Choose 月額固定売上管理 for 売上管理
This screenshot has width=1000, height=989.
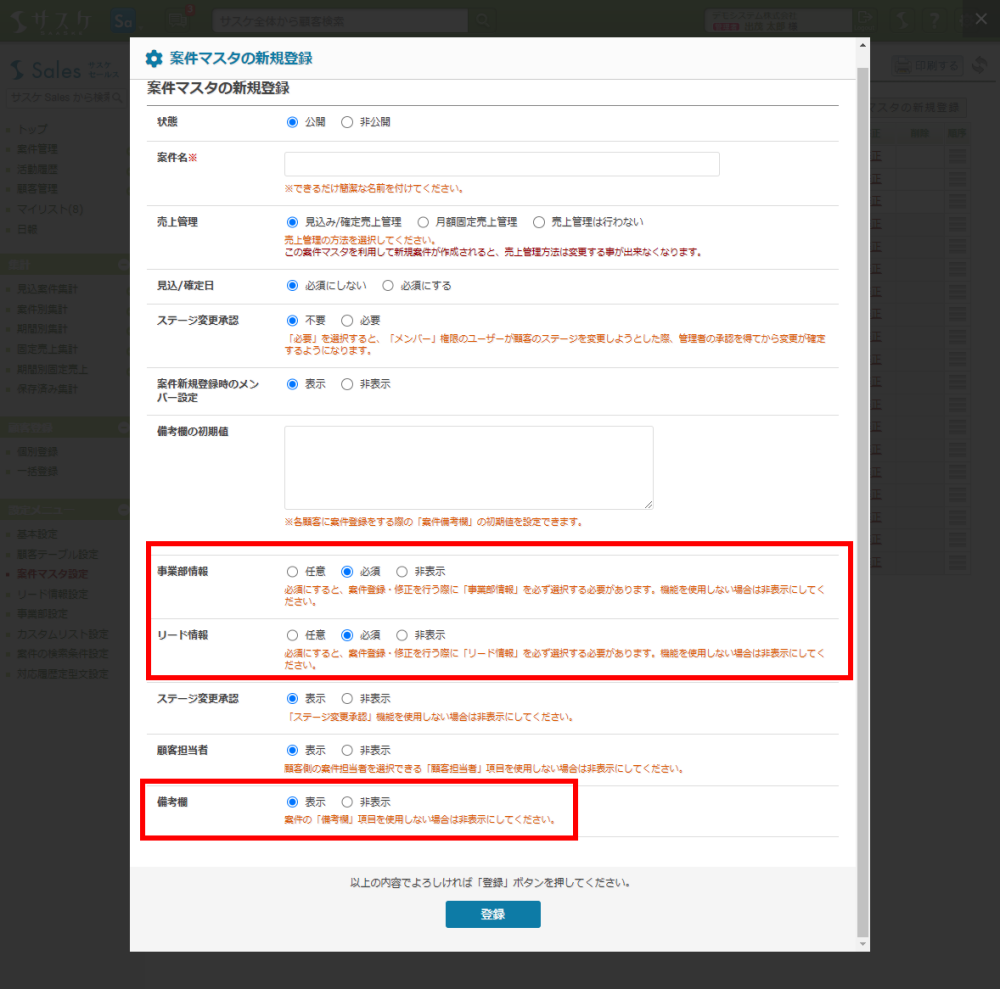424,222
